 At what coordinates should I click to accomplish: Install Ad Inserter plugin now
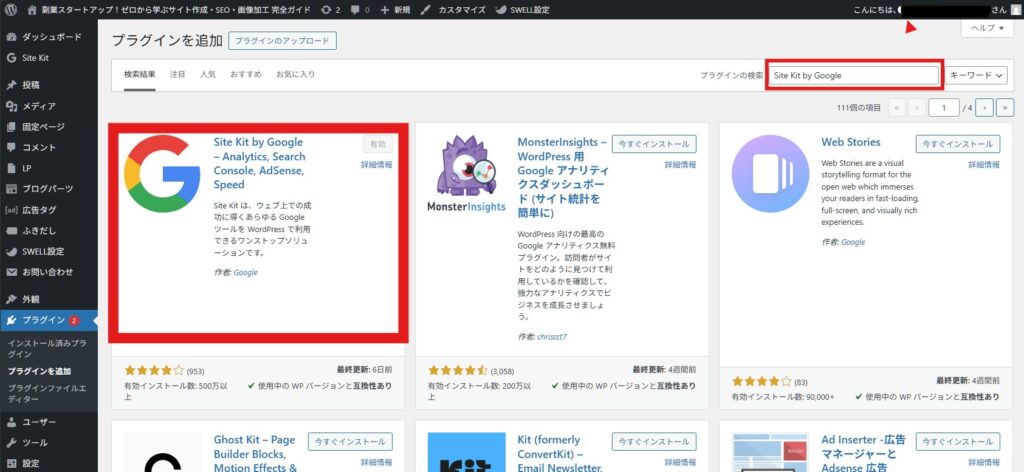pyautogui.click(x=958, y=441)
